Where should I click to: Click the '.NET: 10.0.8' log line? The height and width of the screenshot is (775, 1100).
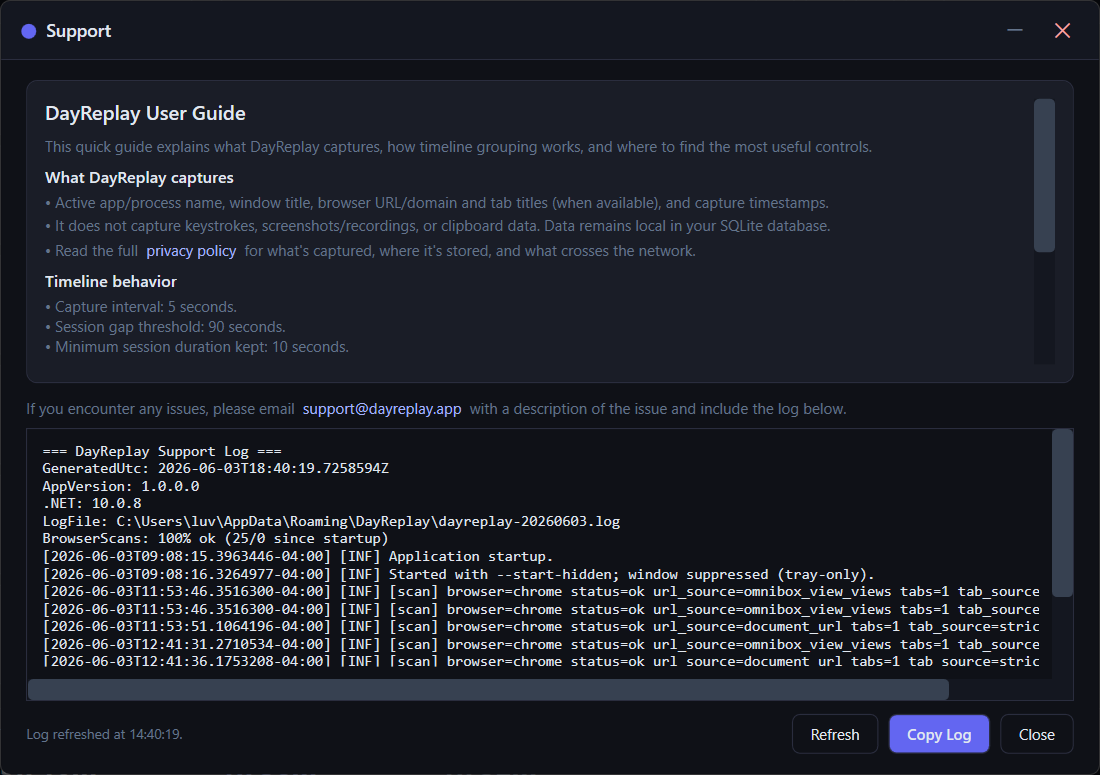click(92, 504)
